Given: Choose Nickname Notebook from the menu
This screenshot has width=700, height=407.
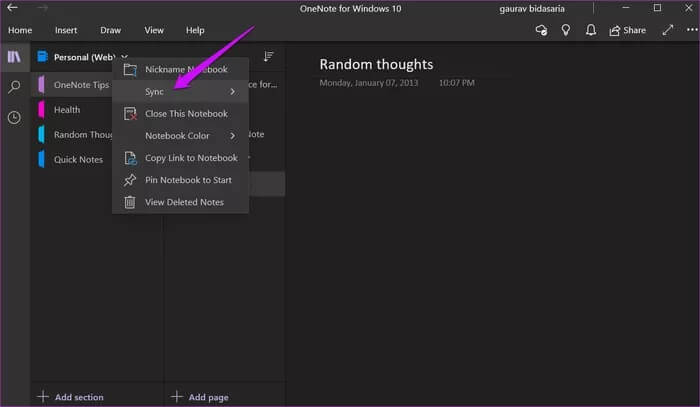Looking at the screenshot, I should click(180, 70).
